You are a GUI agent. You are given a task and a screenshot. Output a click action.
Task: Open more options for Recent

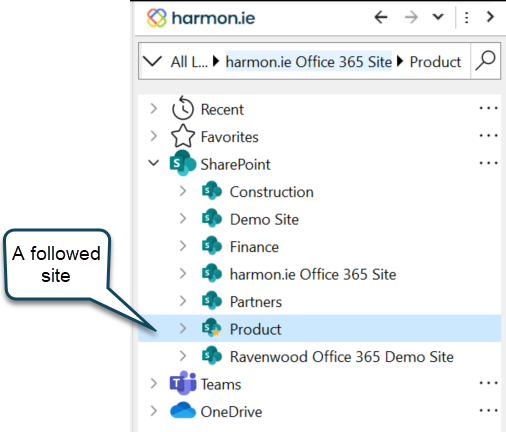point(488,108)
